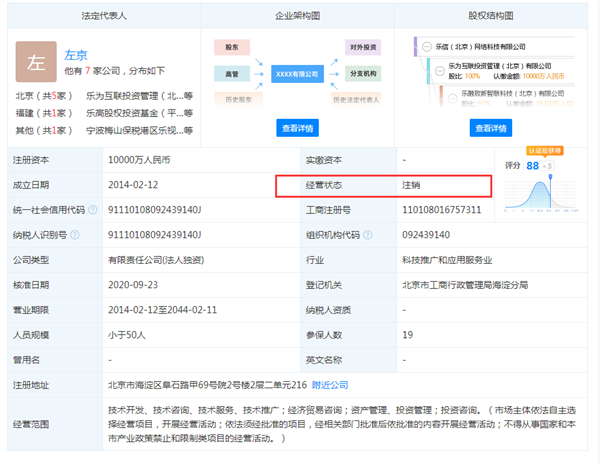Select company type 有限责任公司(法人独资)
The width and height of the screenshot is (600, 465).
pos(156,260)
